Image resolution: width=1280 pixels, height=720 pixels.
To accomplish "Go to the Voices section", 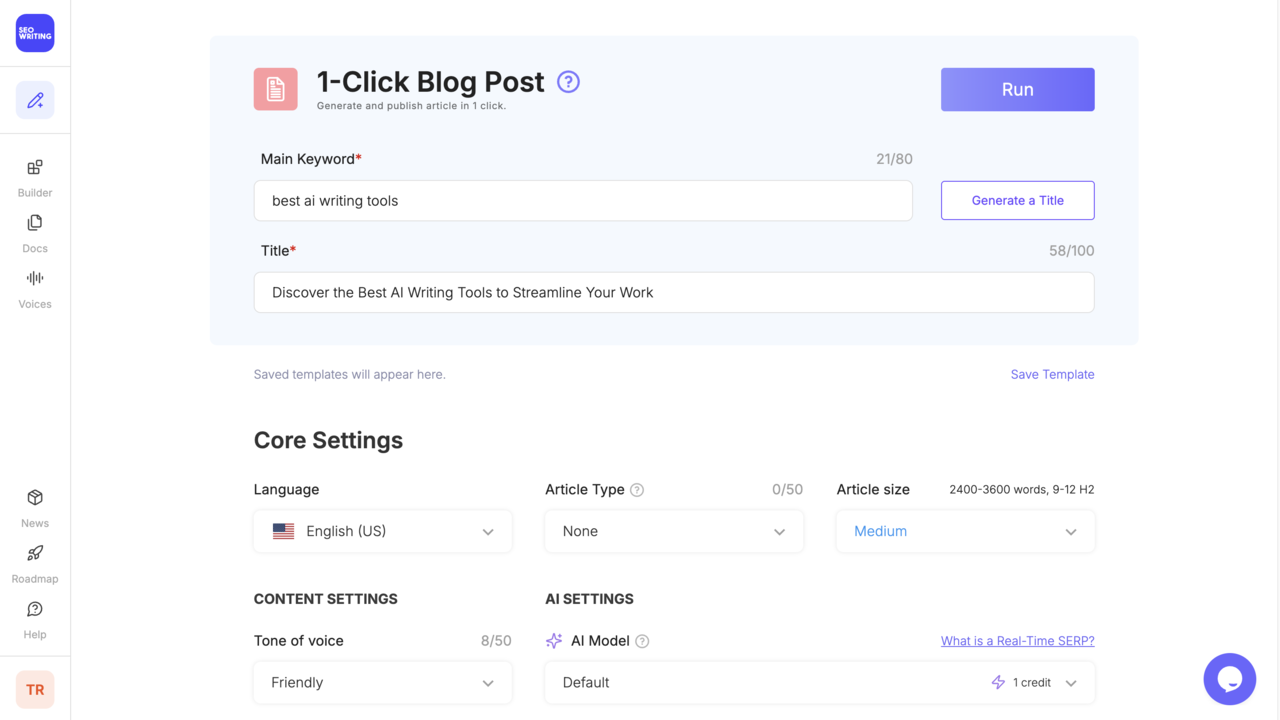I will [x=34, y=286].
